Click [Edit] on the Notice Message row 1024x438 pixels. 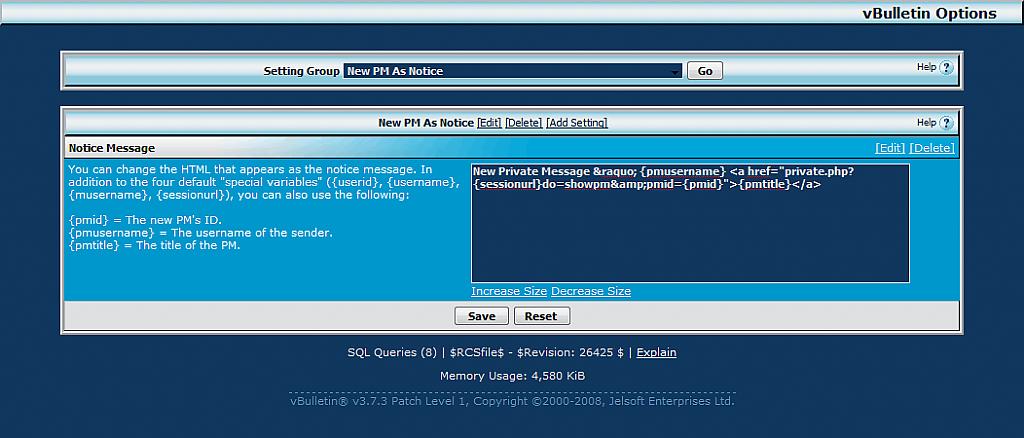click(x=890, y=148)
